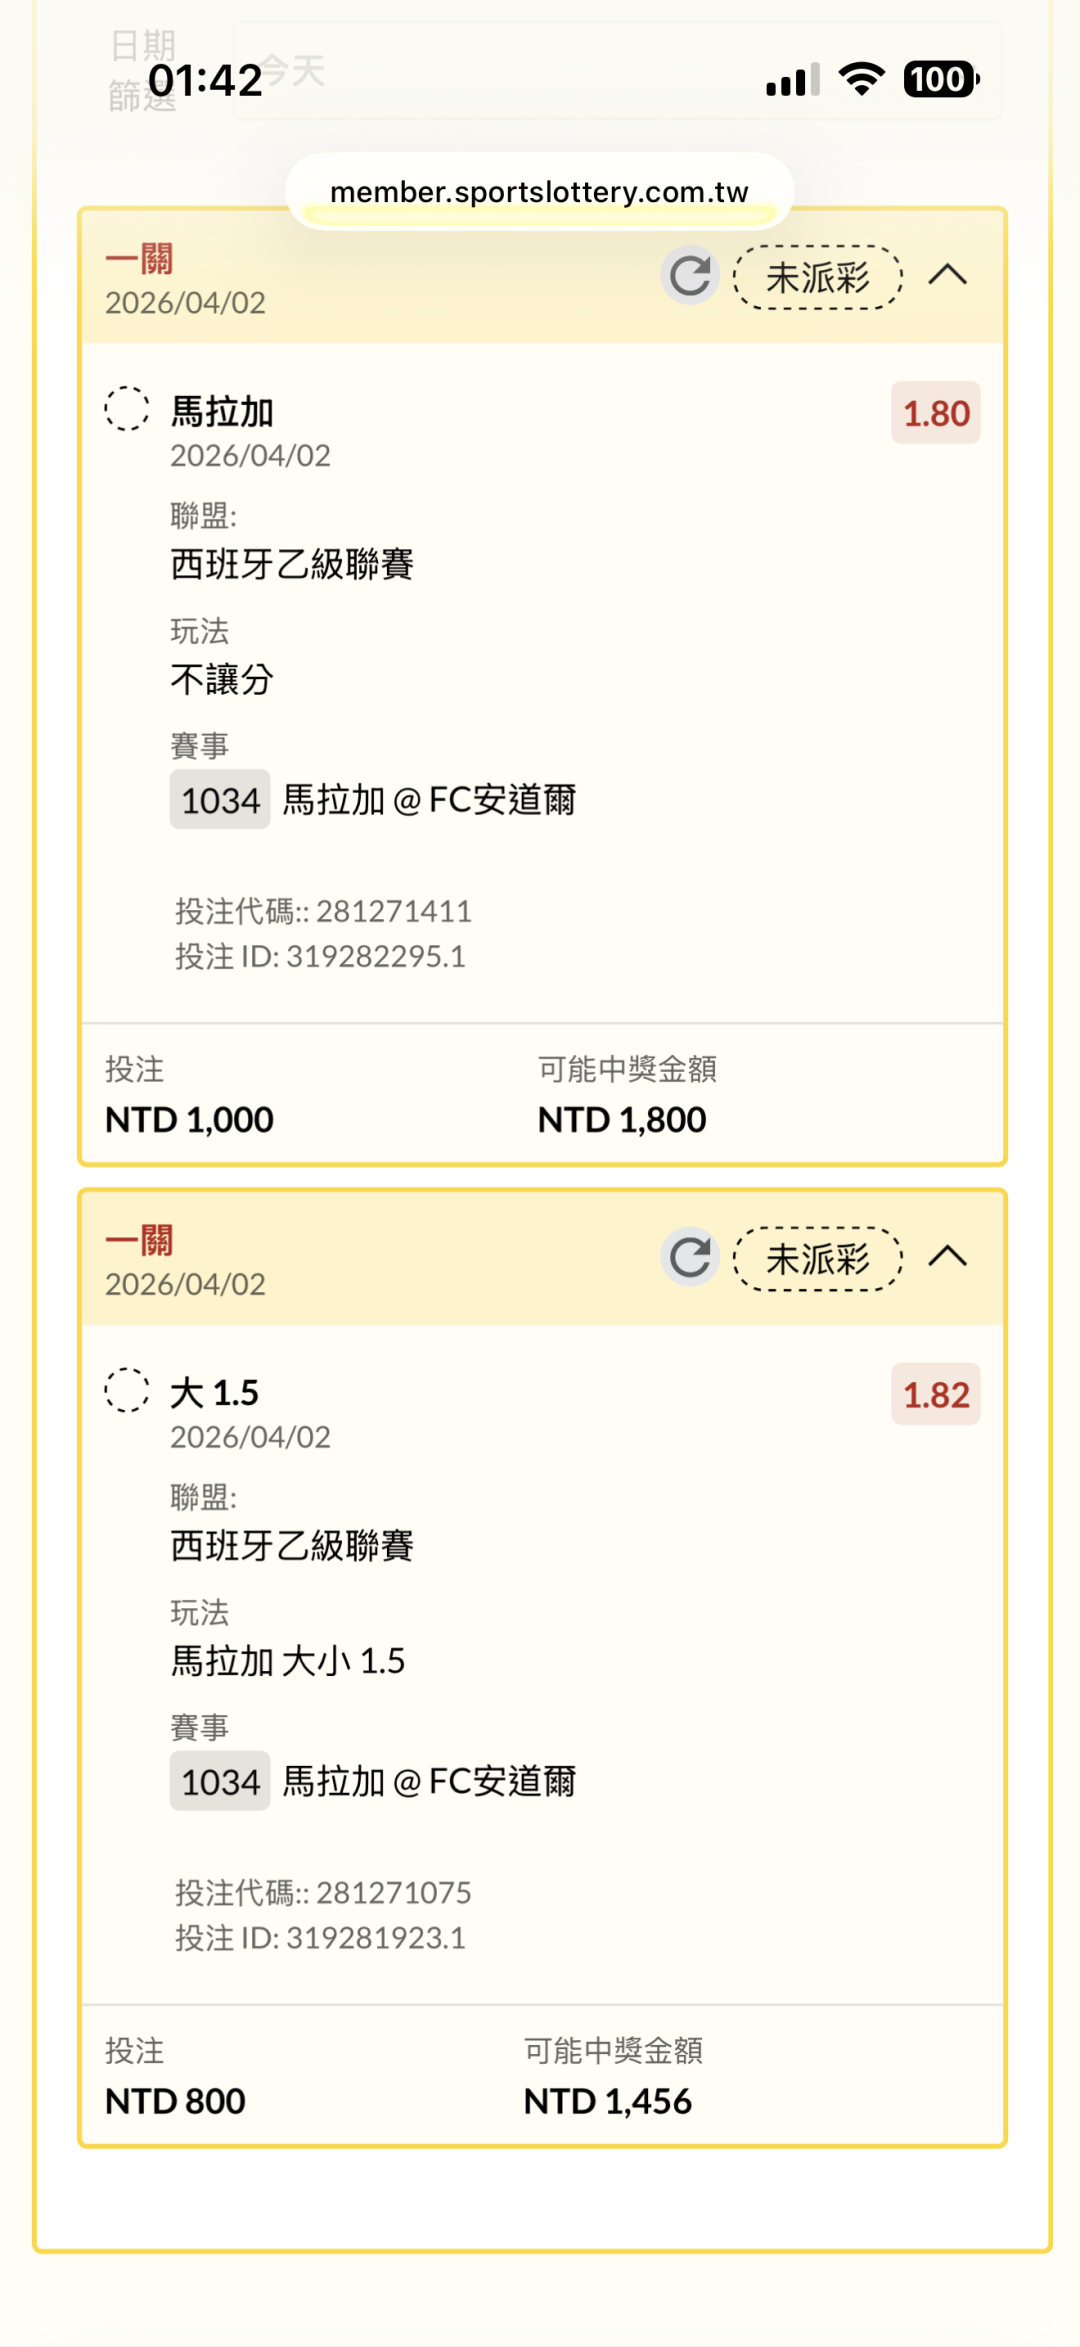1080x2347 pixels.
Task: Tap the dashed circle beside 馬拉加
Action: [x=127, y=409]
